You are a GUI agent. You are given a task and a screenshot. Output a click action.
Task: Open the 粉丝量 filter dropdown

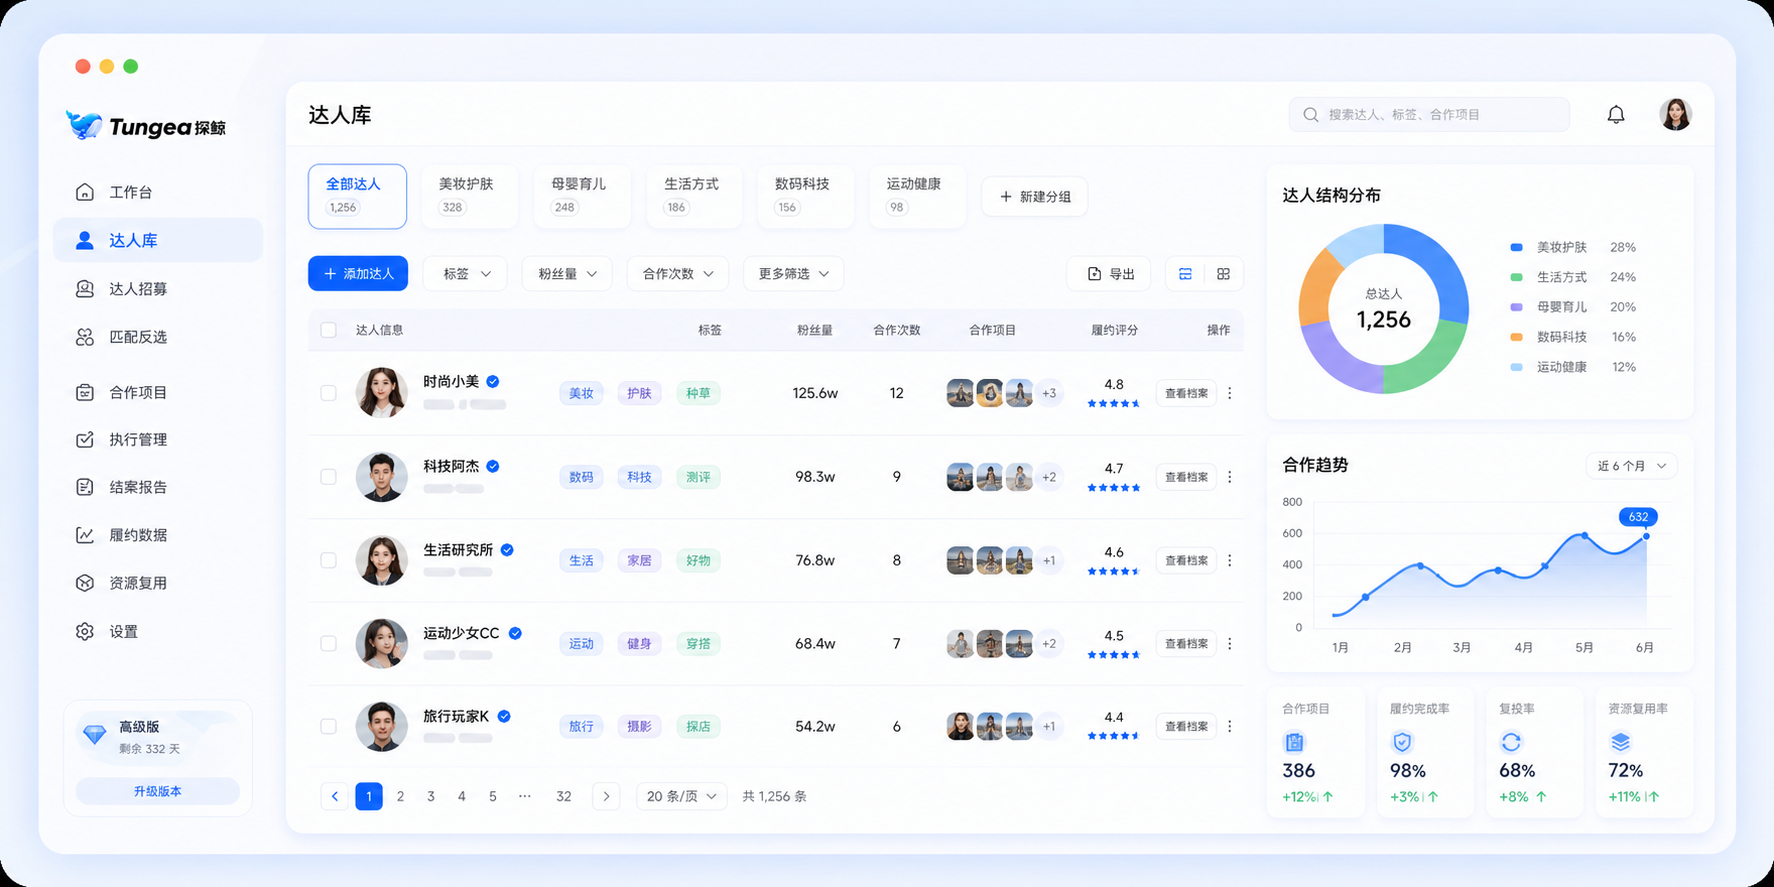click(567, 274)
